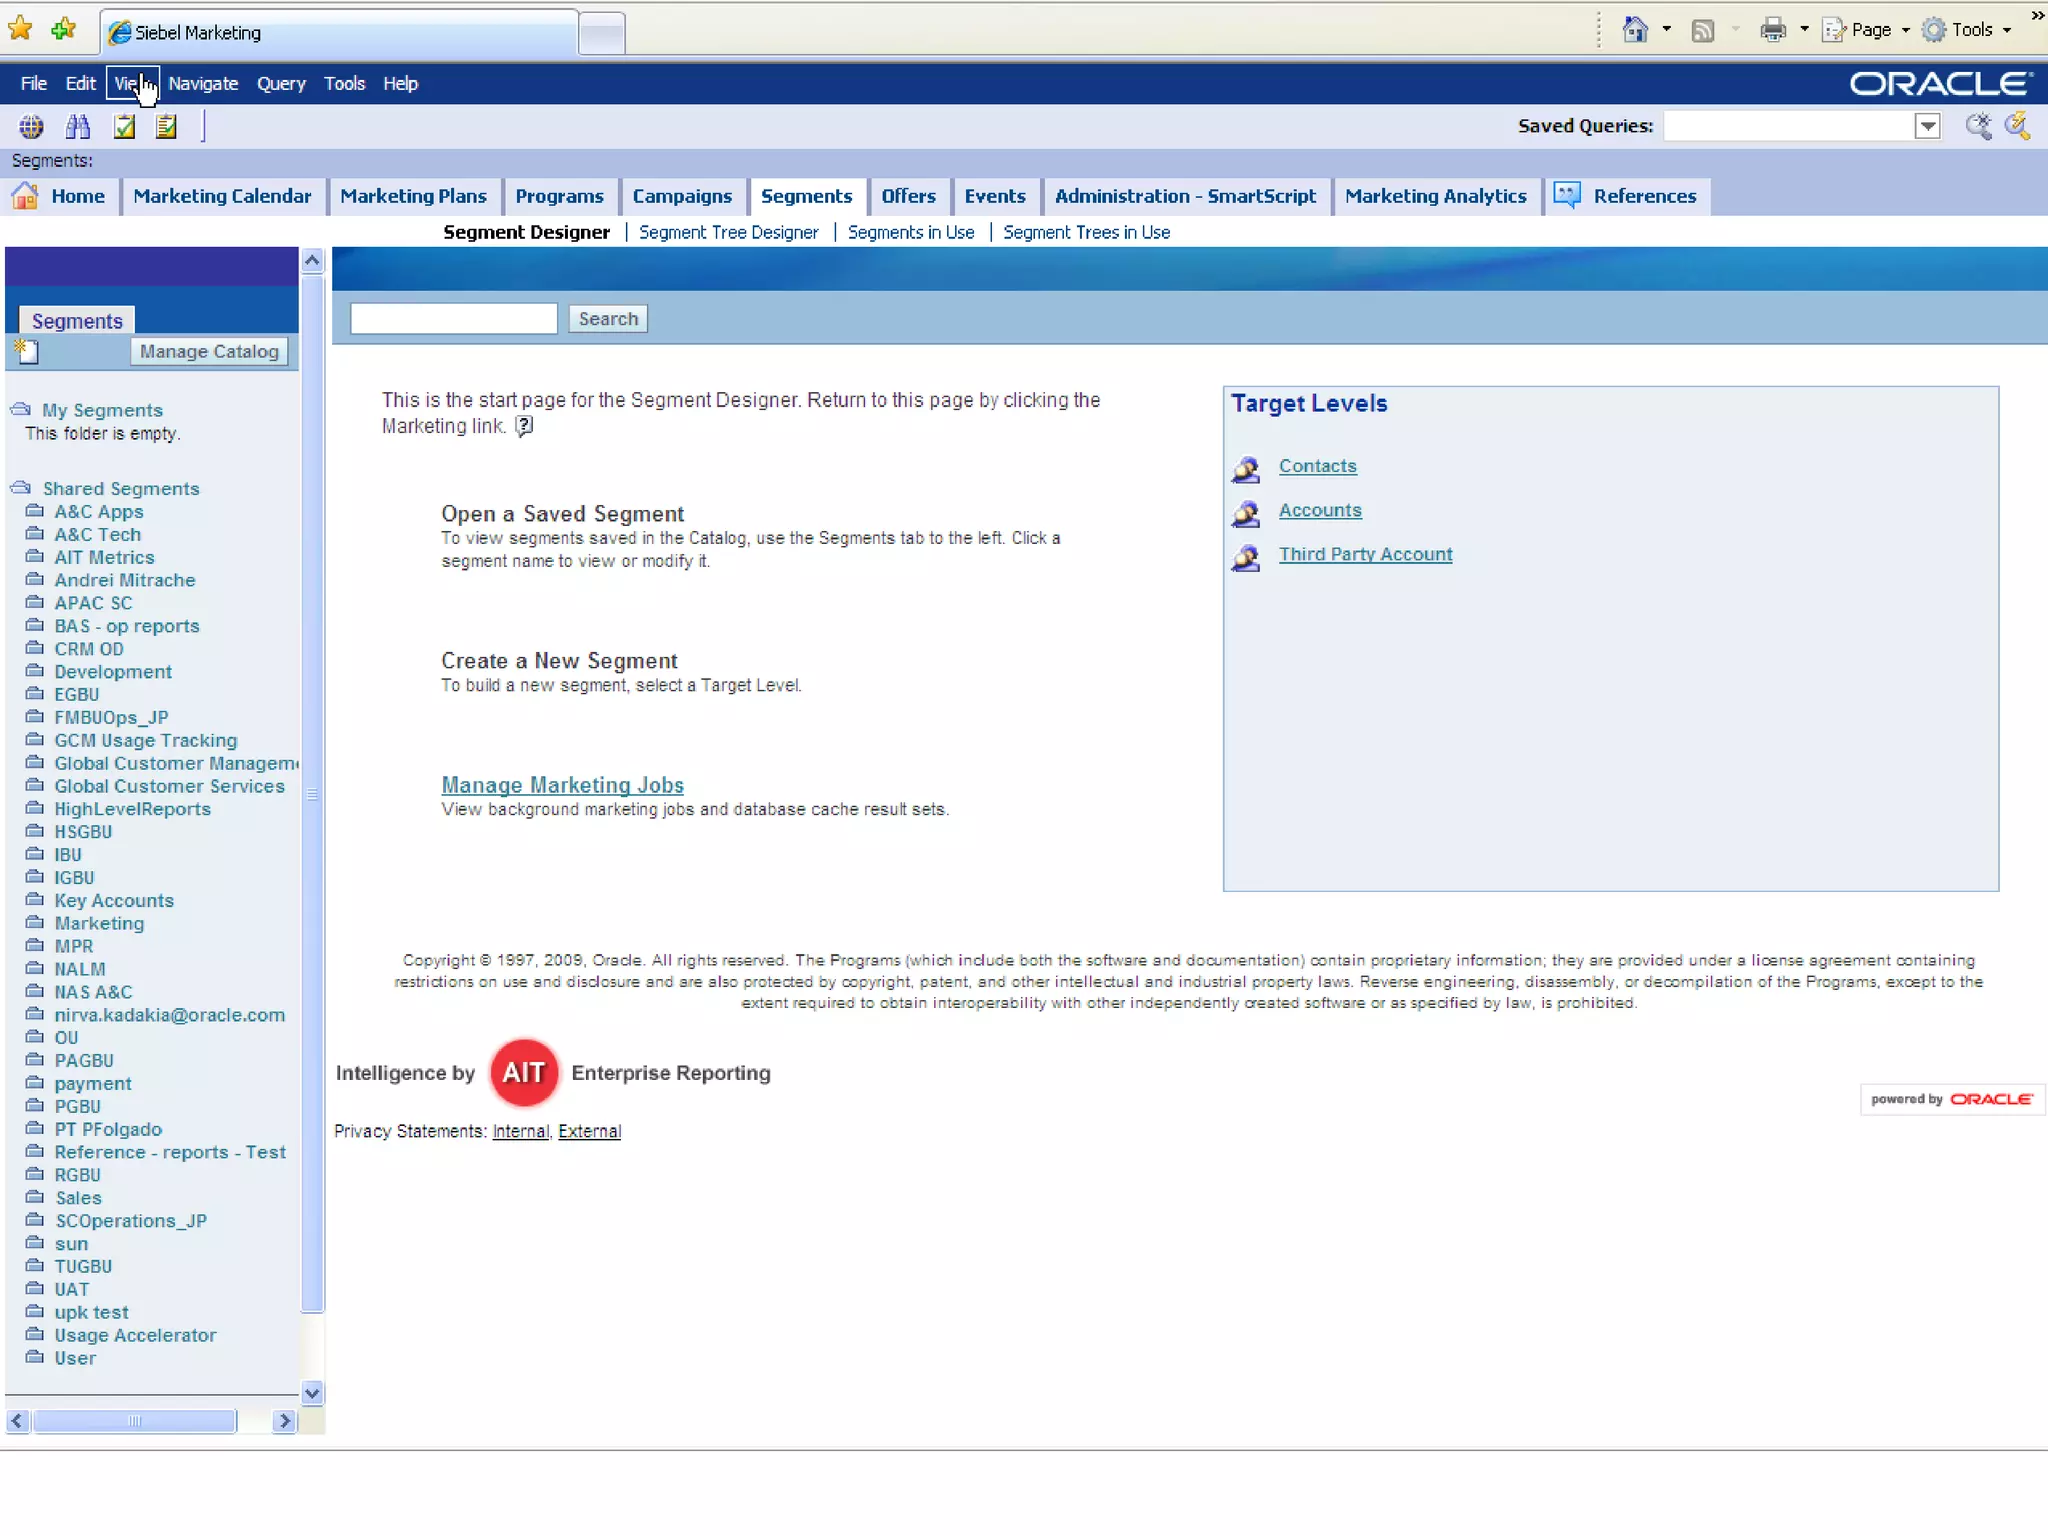Open the Navigate menu
2048x1536 pixels.
coord(203,84)
